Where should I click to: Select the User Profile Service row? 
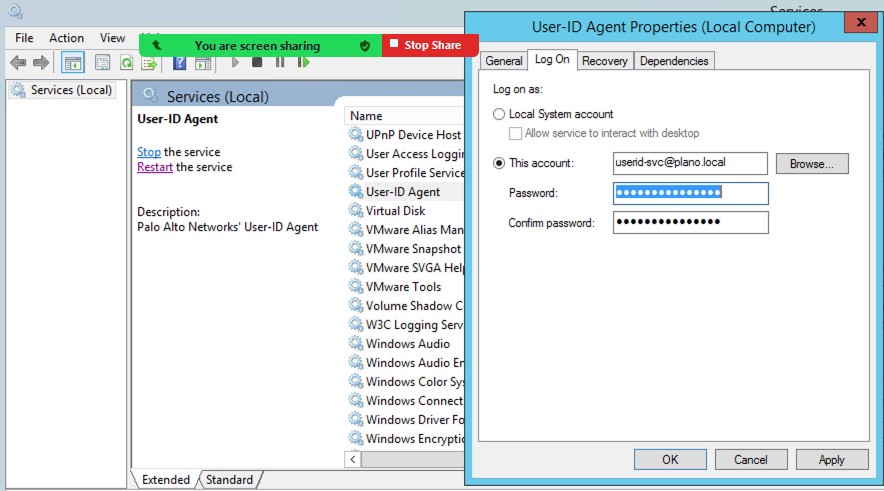click(x=405, y=172)
